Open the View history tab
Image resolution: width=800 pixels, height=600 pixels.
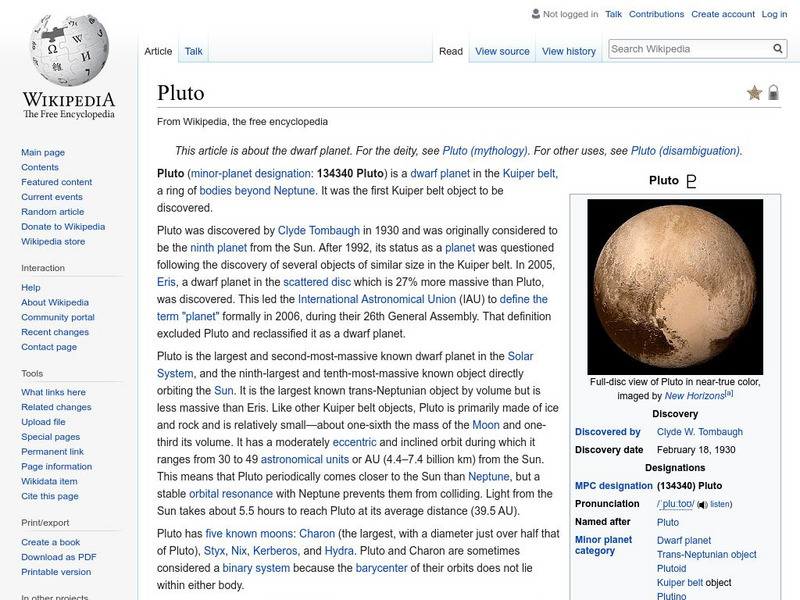pos(568,51)
